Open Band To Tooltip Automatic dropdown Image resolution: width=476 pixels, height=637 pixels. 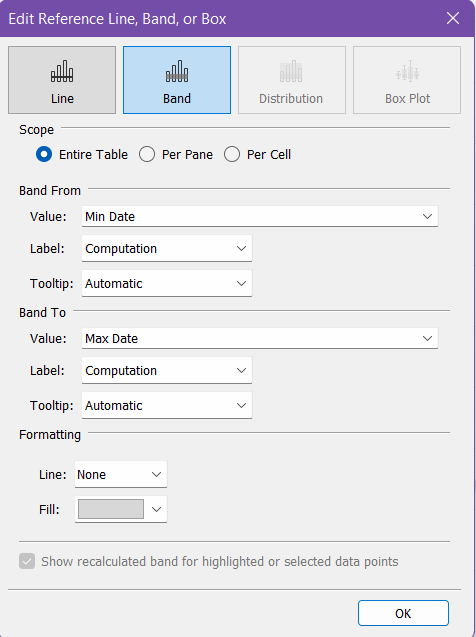[x=167, y=405]
